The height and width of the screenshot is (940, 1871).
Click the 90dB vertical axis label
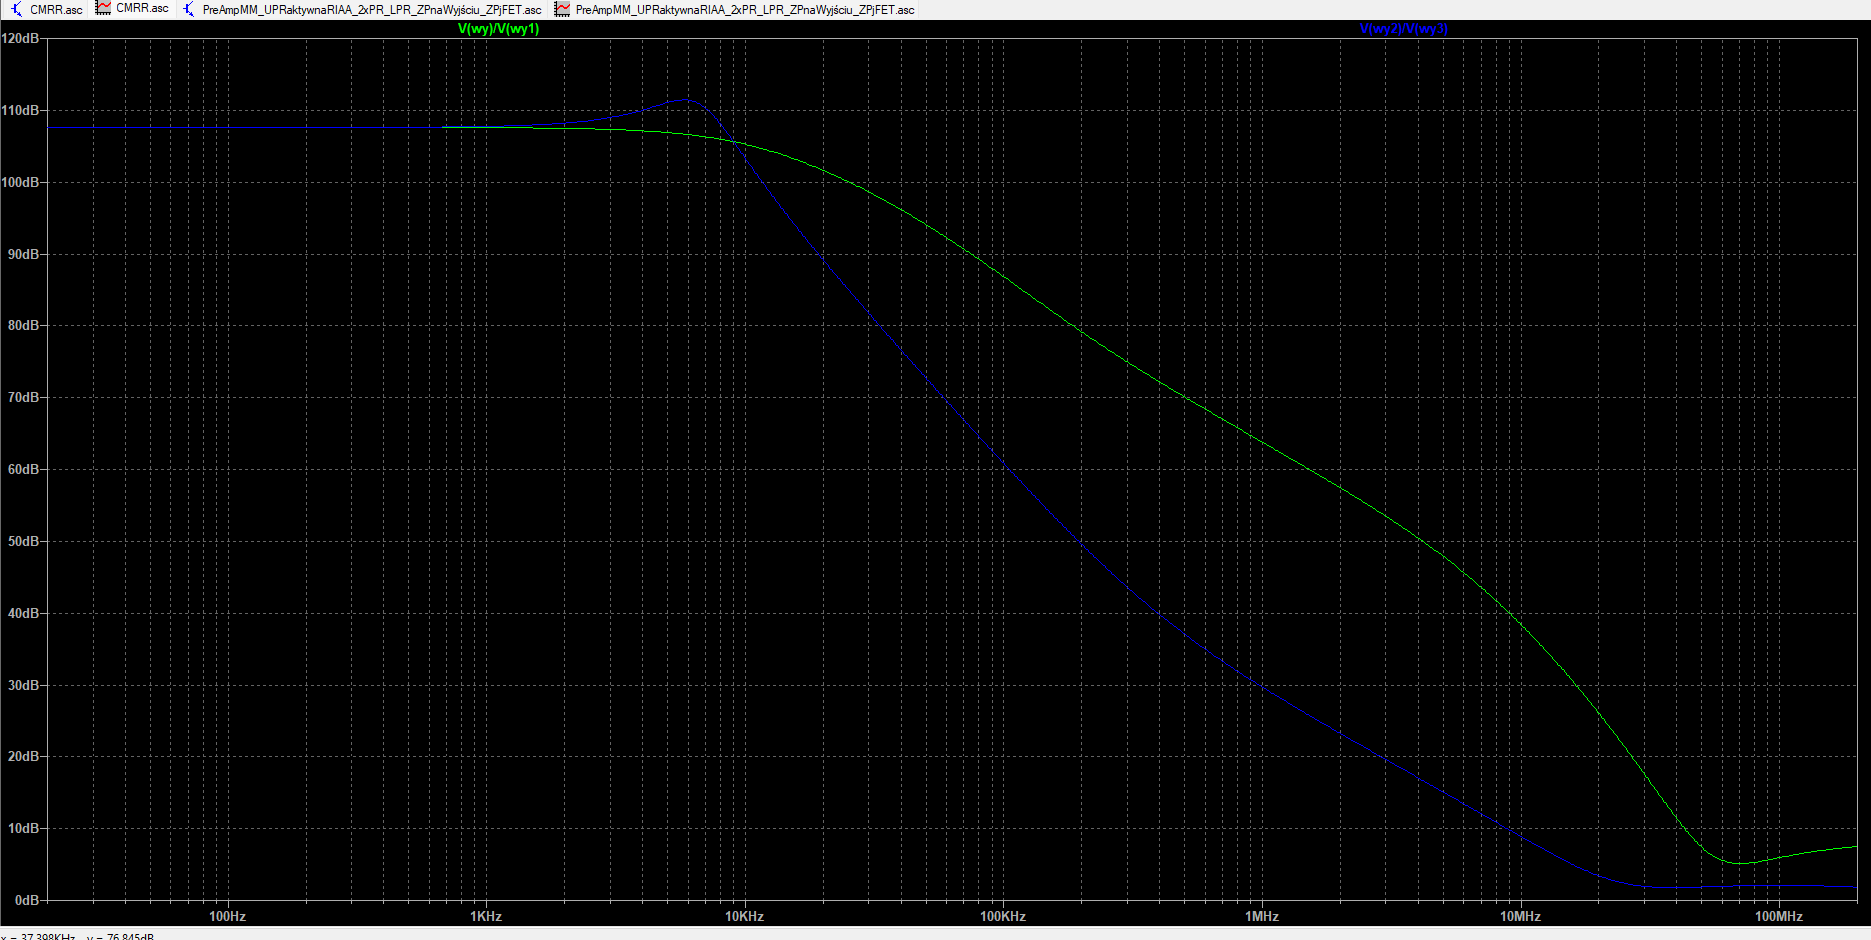click(x=24, y=254)
